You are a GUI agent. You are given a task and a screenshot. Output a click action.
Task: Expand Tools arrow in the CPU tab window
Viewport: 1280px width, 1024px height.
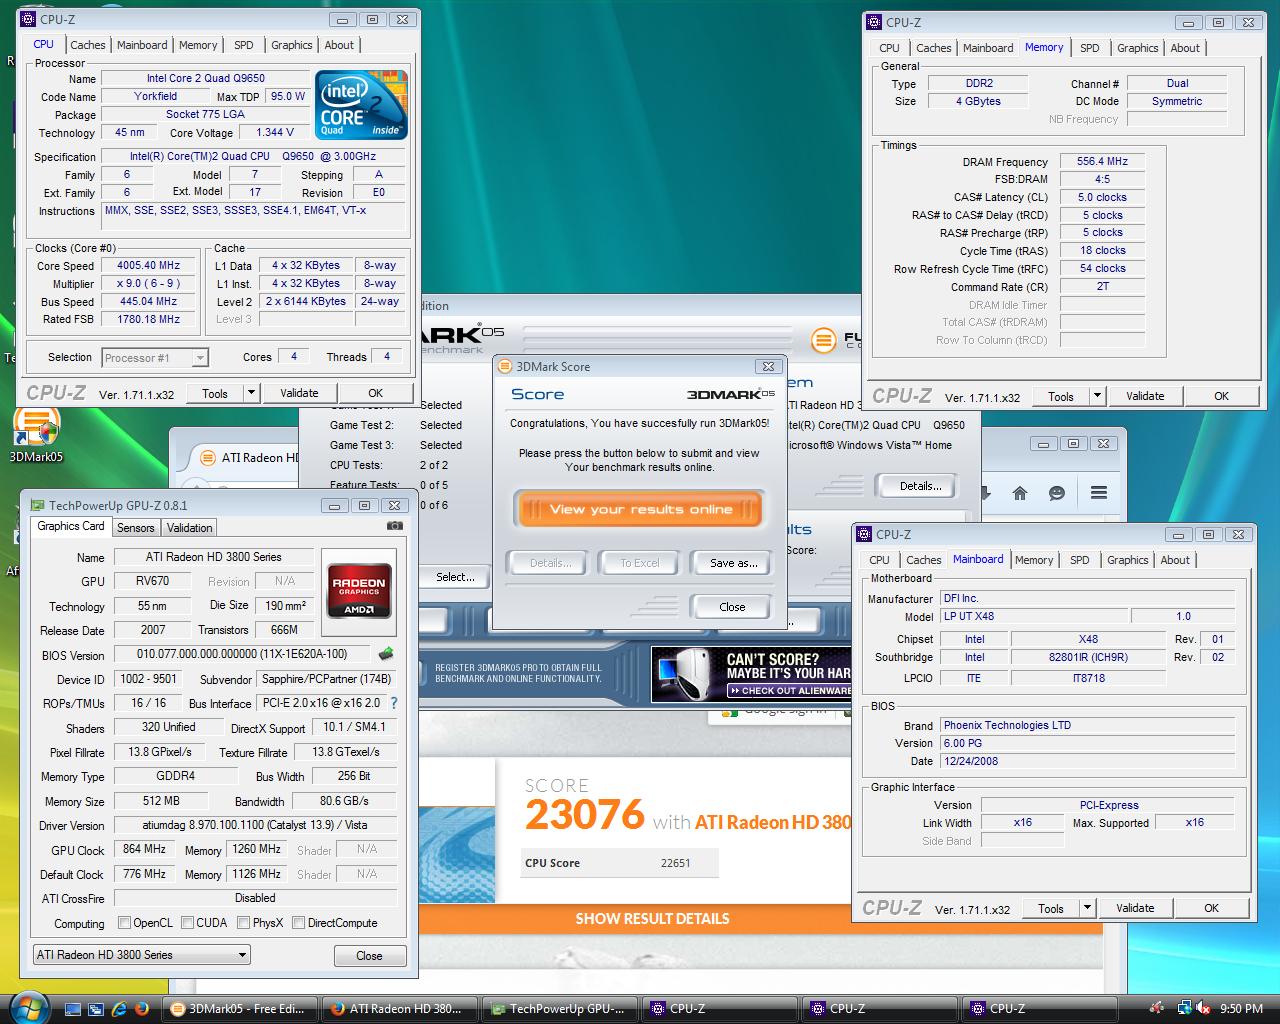point(251,393)
